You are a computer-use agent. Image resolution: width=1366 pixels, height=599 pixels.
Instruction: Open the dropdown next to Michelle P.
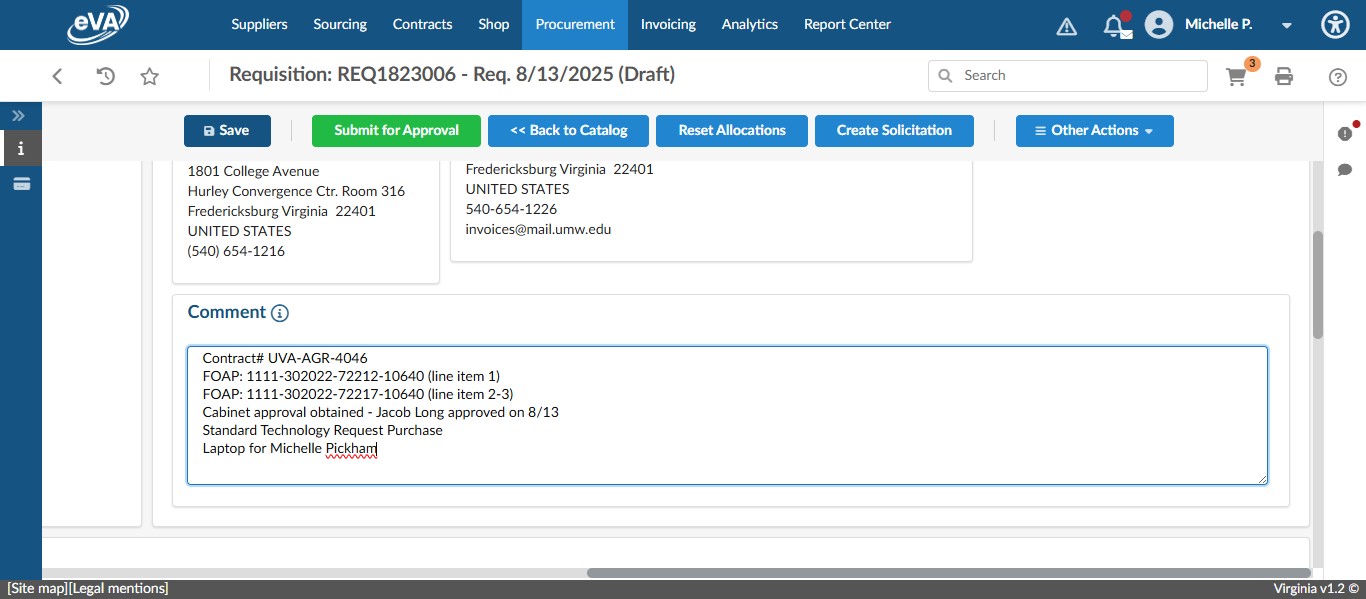(x=1286, y=25)
